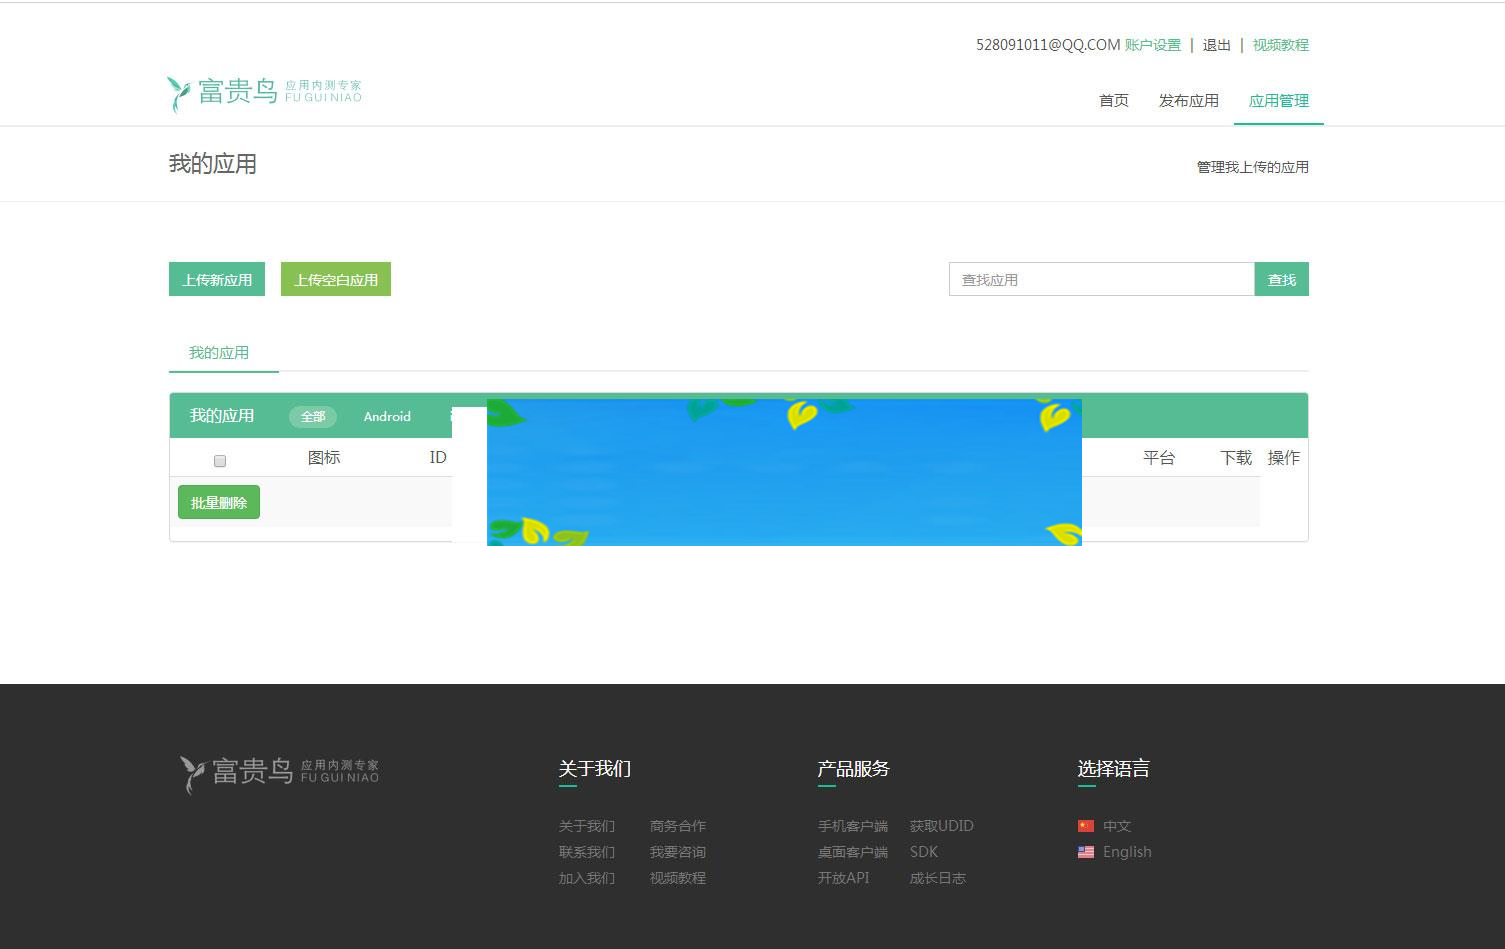Screen dimensions: 1505x949
Task: Open the 发布应用 navigation item
Action: [1187, 100]
